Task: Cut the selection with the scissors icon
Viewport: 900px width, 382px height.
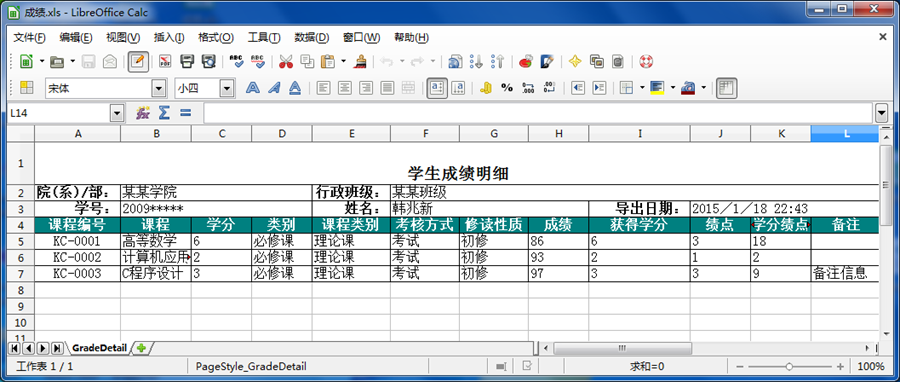Action: pyautogui.click(x=286, y=61)
